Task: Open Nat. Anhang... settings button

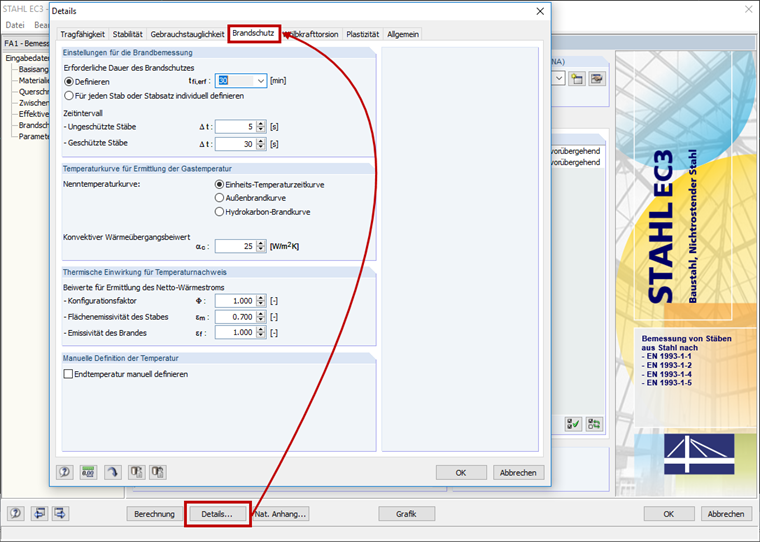Action: pyautogui.click(x=281, y=514)
